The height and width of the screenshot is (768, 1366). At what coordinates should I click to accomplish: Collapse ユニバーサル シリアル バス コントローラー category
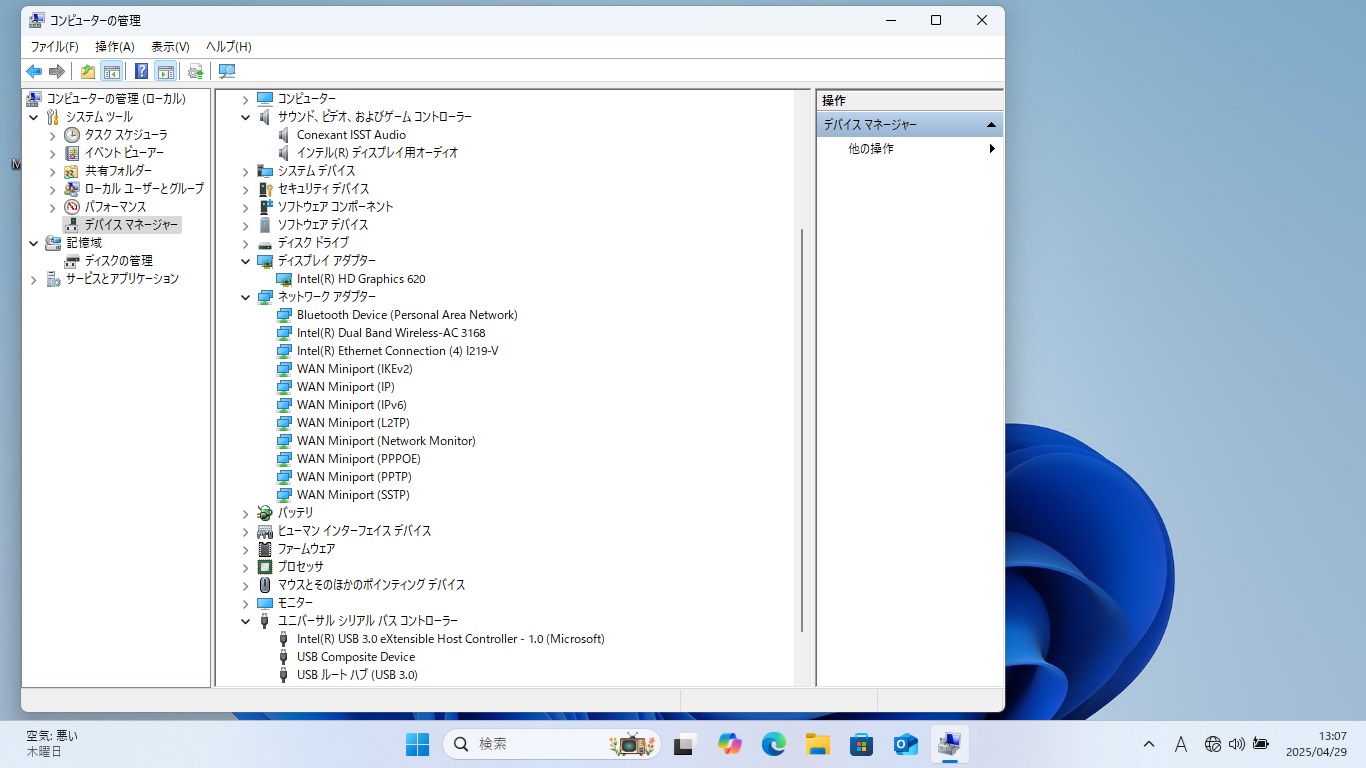246,621
